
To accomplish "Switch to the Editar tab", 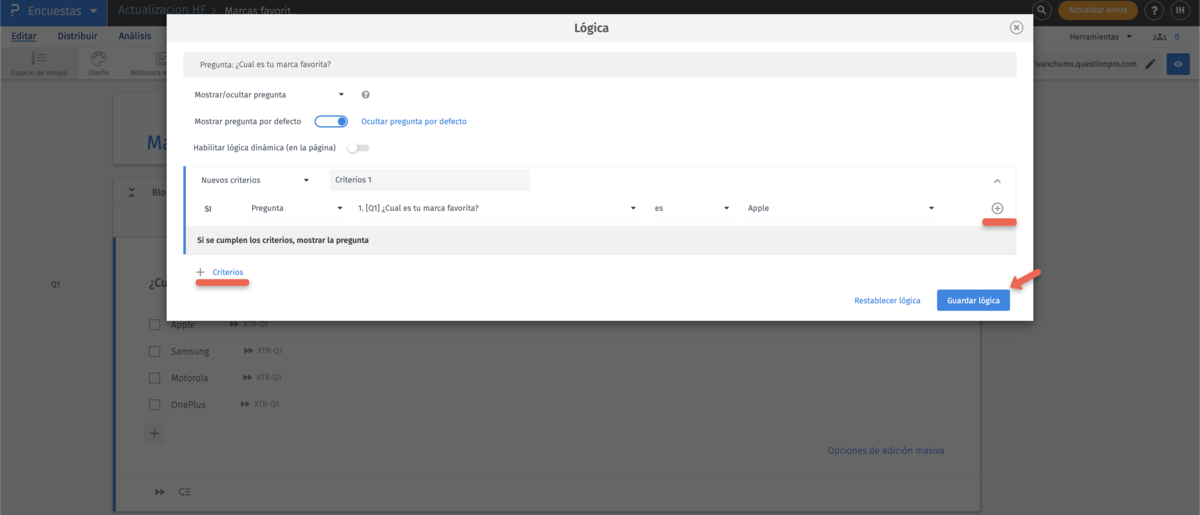I will point(24,36).
